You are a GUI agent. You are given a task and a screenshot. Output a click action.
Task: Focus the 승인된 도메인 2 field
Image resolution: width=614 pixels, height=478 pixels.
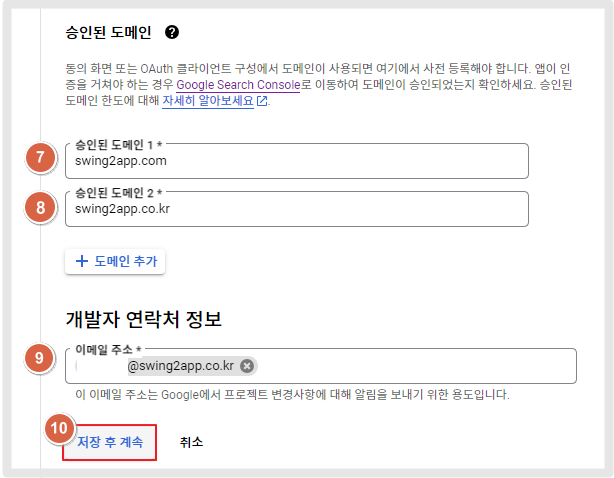point(297,209)
